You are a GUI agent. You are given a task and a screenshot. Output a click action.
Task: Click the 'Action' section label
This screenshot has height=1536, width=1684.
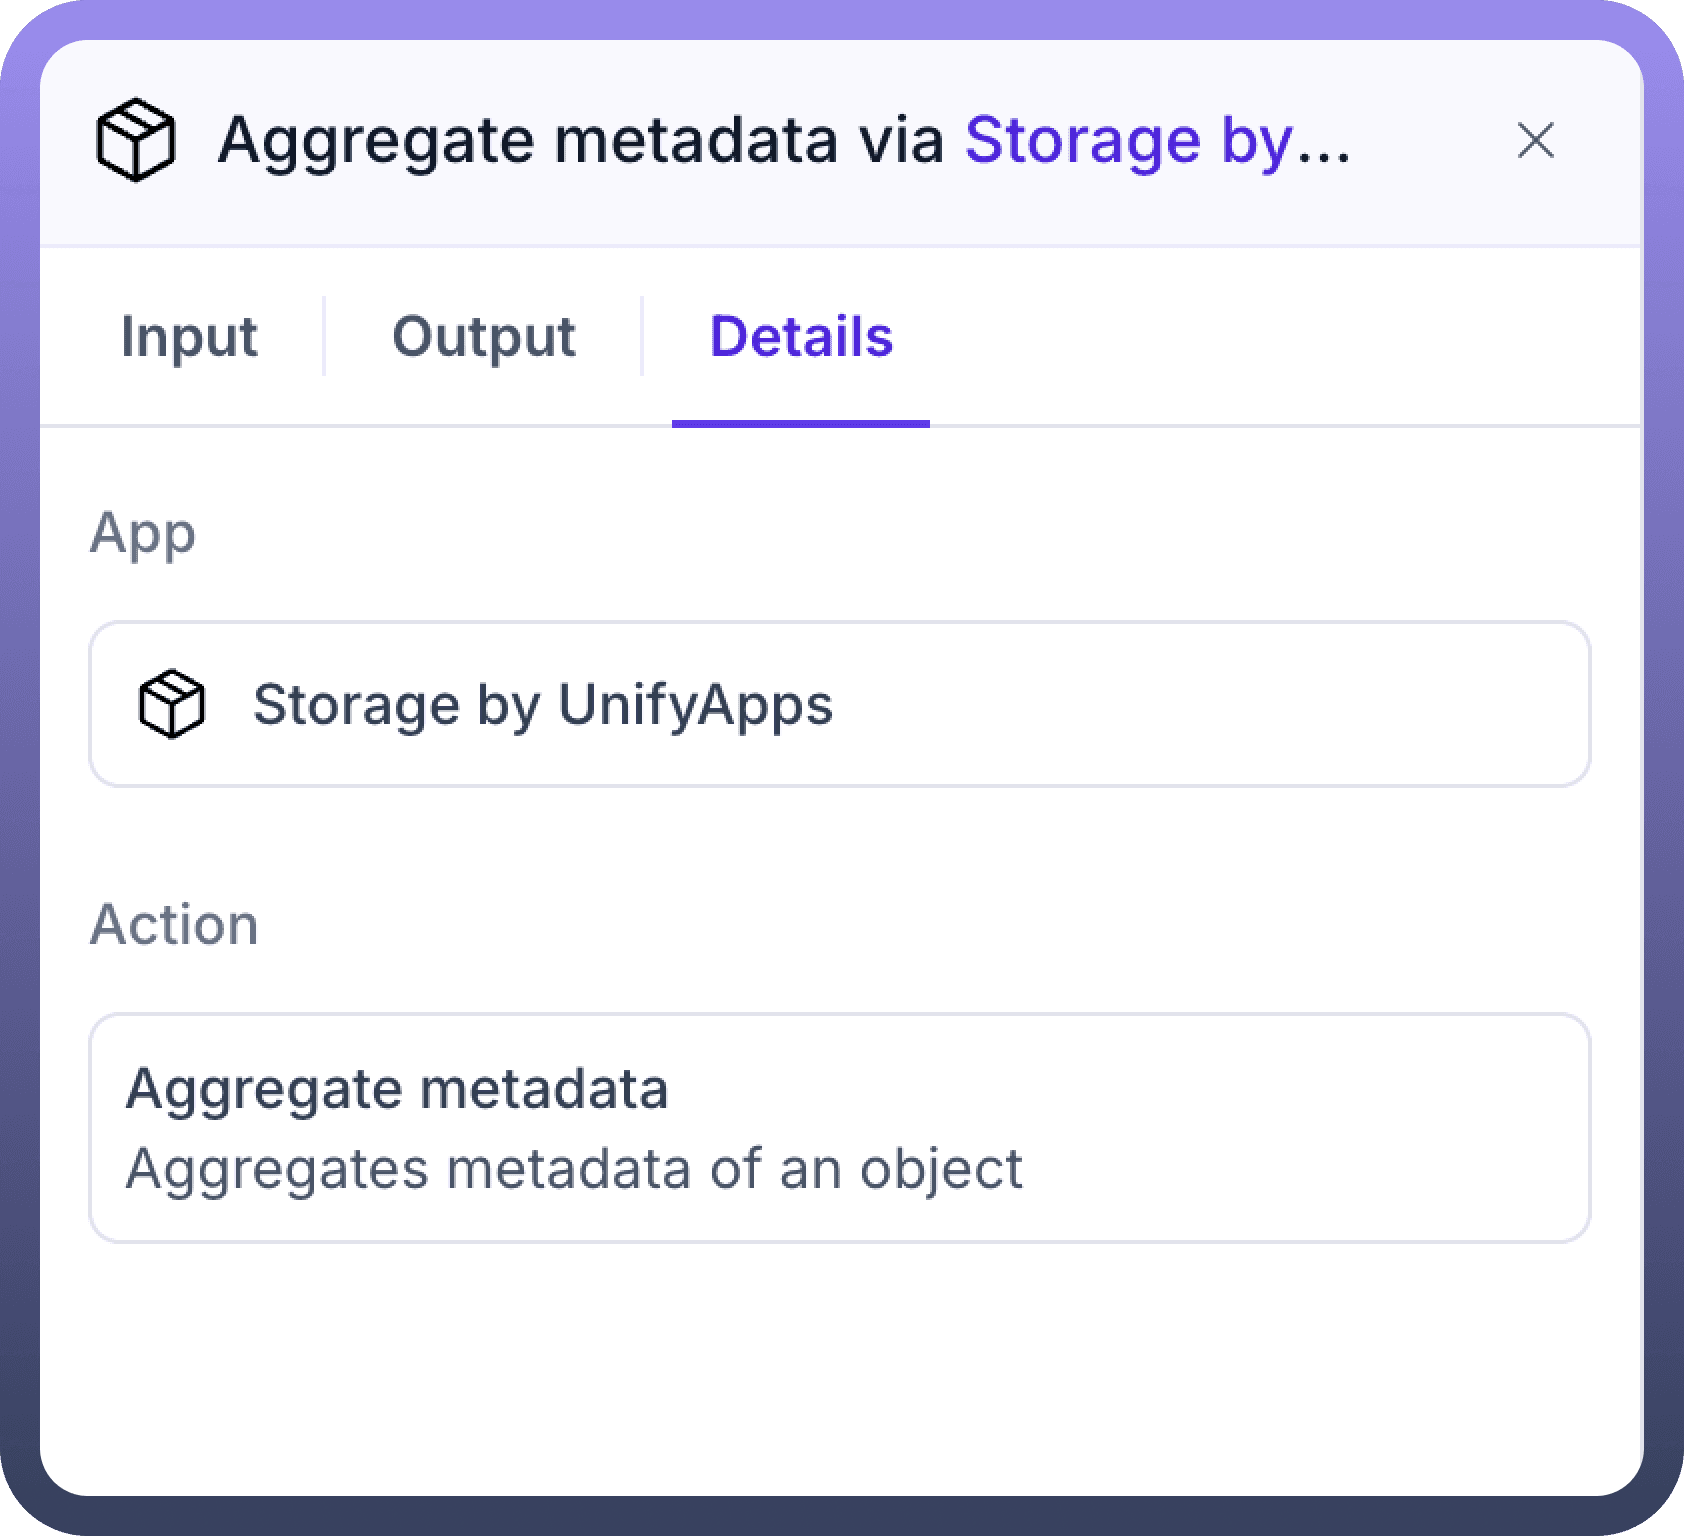pyautogui.click(x=174, y=924)
